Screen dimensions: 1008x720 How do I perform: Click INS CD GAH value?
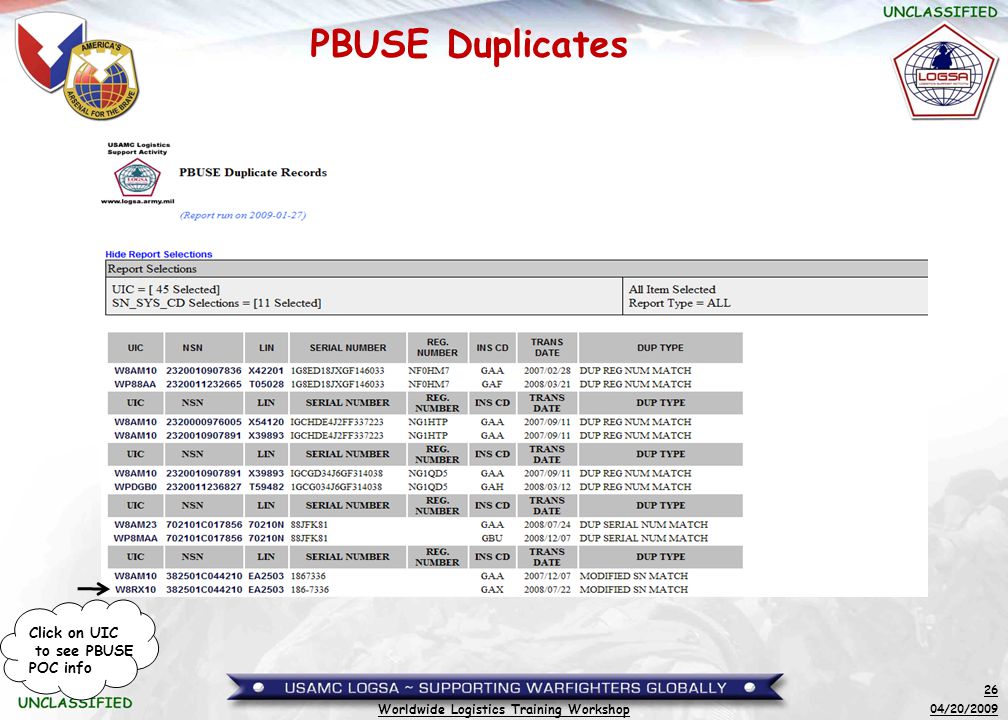click(x=492, y=487)
